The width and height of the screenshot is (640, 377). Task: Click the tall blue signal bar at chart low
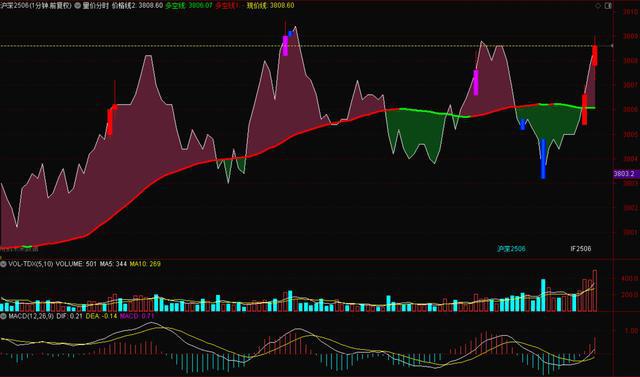543,159
